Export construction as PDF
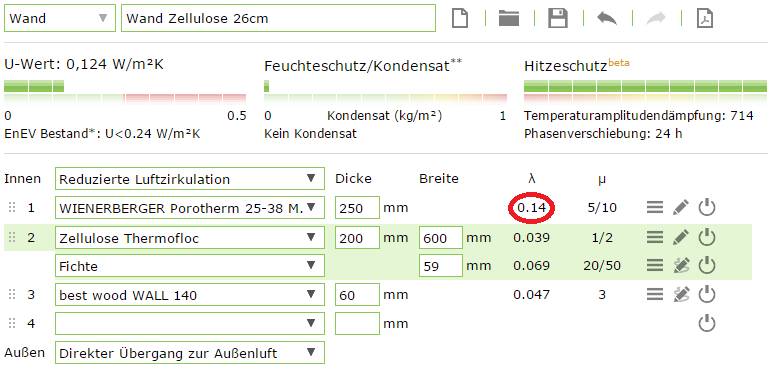The height and width of the screenshot is (392, 782). pyautogui.click(x=705, y=18)
